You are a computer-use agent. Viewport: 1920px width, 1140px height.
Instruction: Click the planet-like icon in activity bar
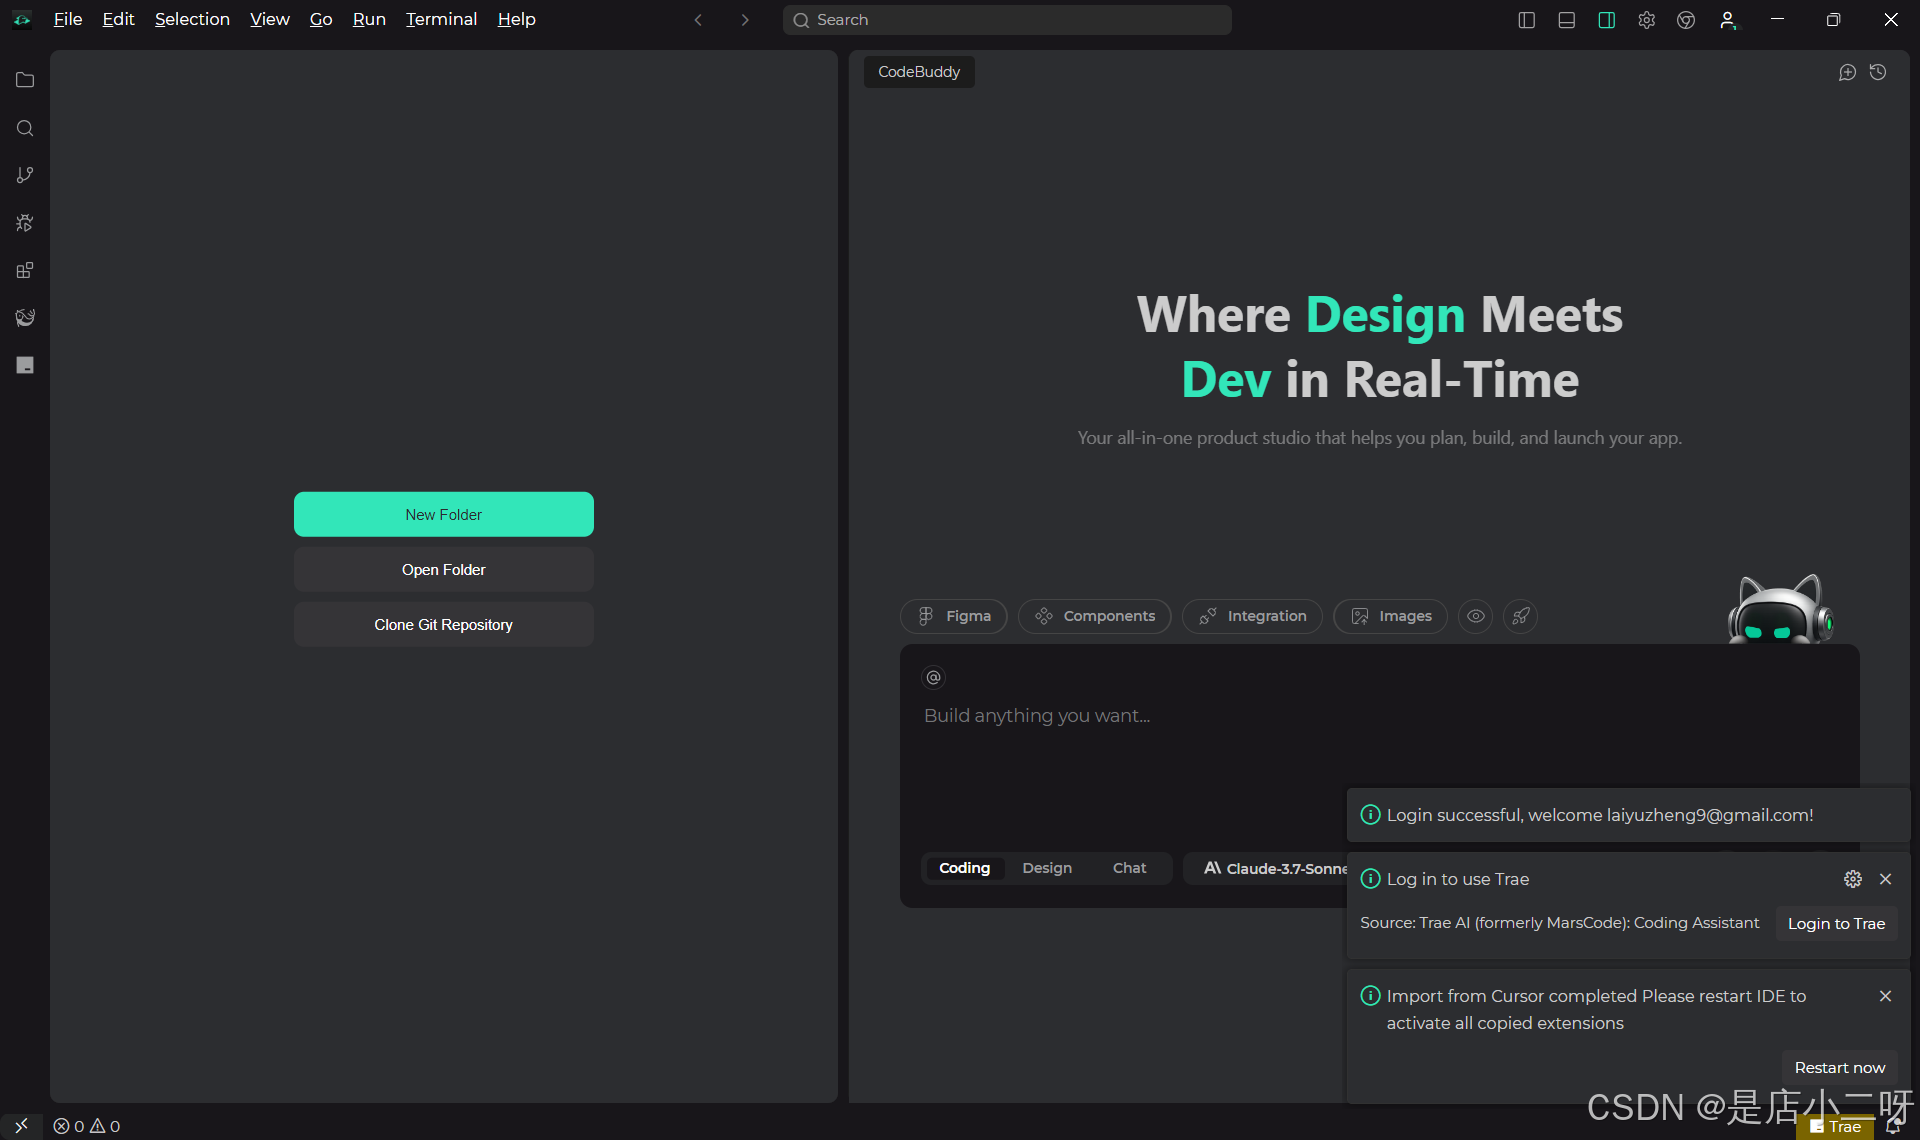click(x=25, y=317)
